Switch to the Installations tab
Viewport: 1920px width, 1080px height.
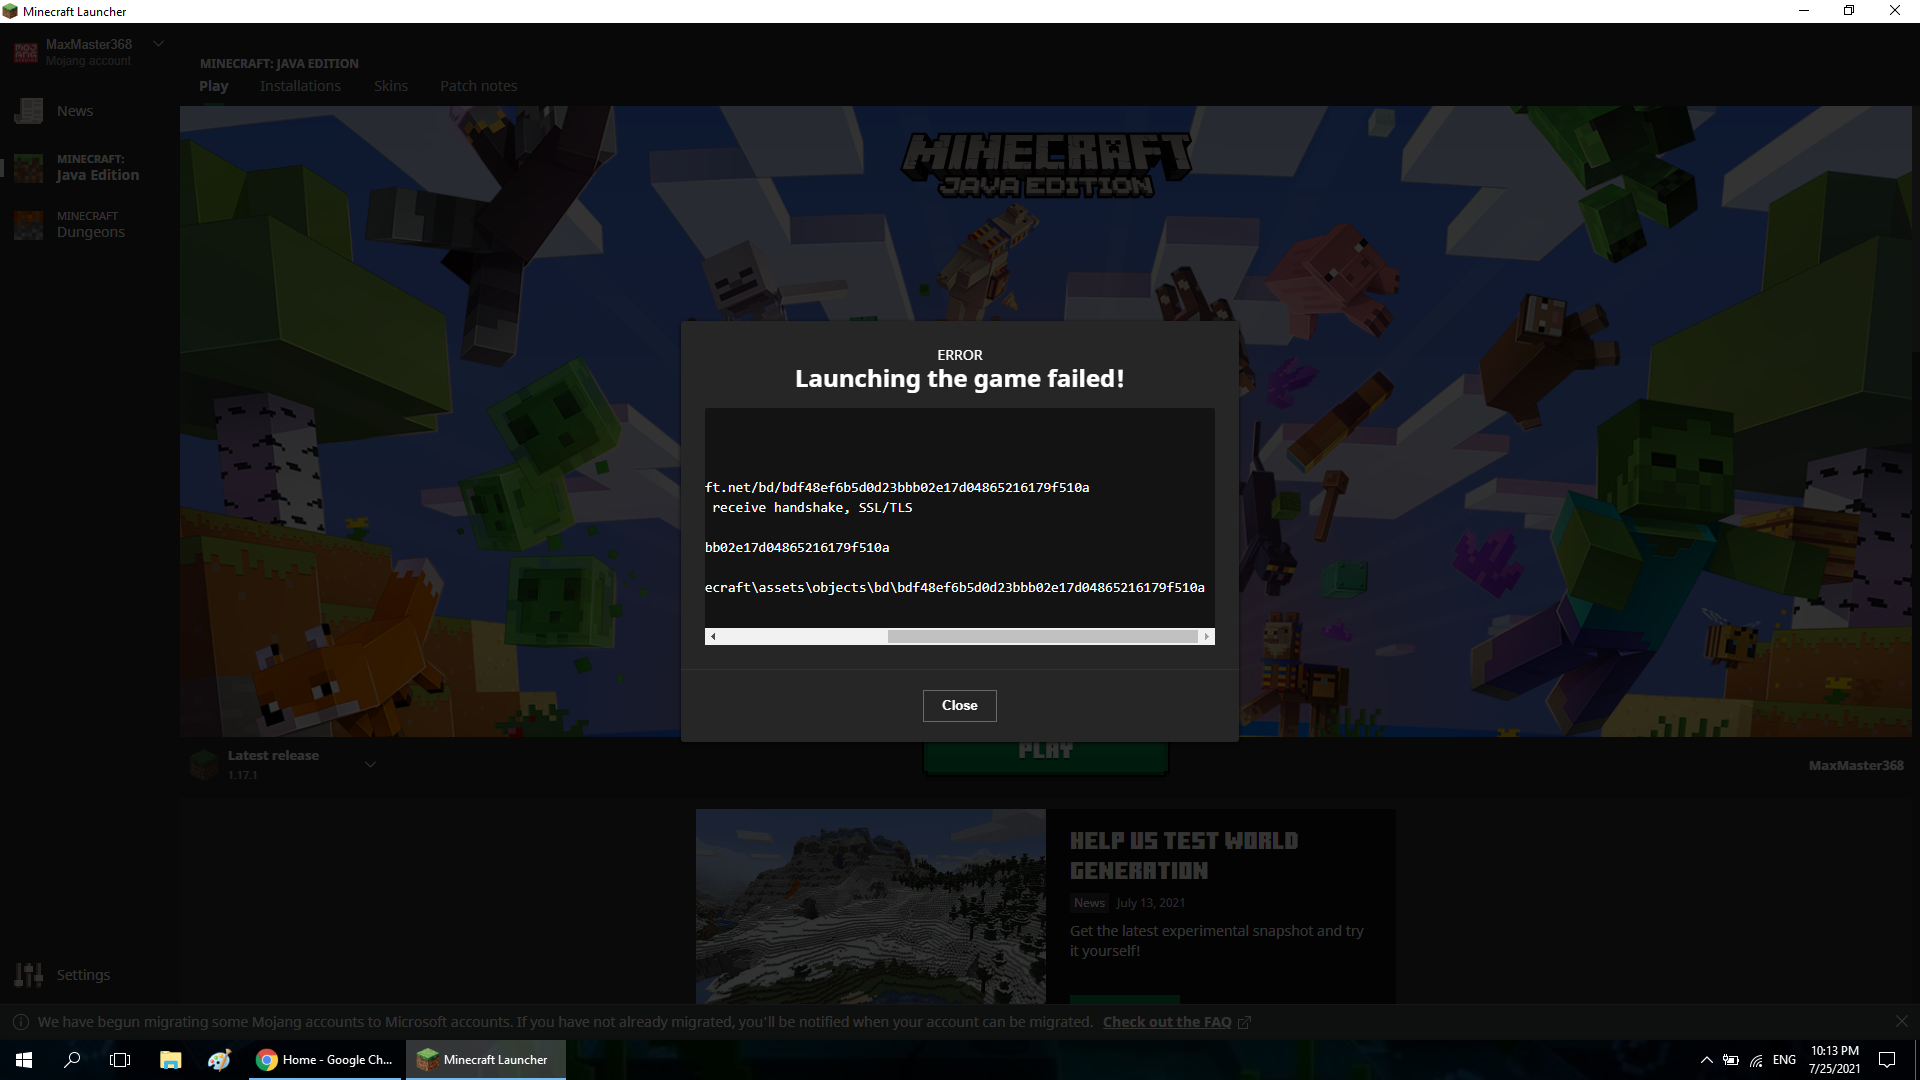(x=300, y=86)
